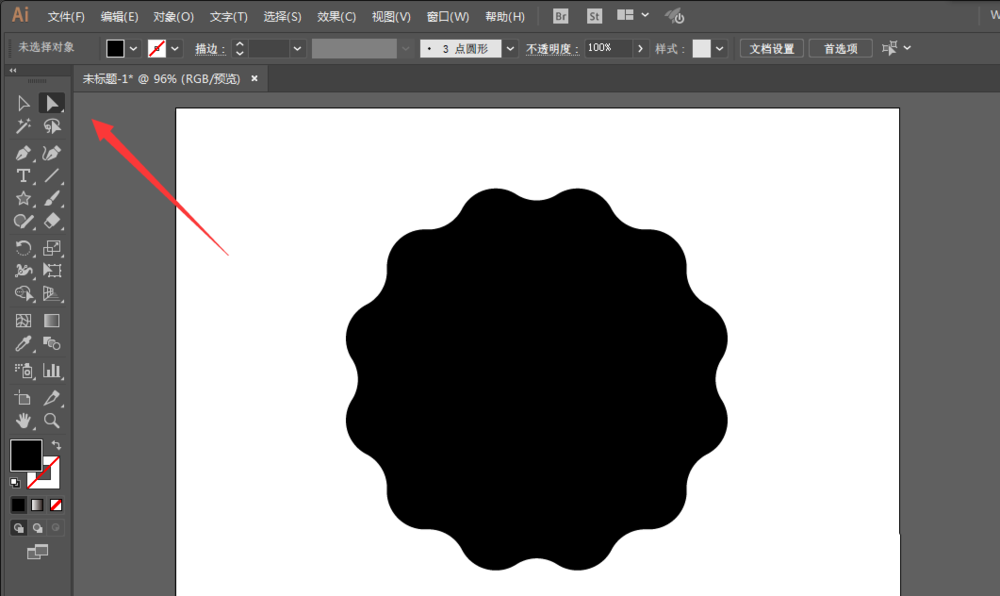Click the align-to options icon in control bar

889,48
